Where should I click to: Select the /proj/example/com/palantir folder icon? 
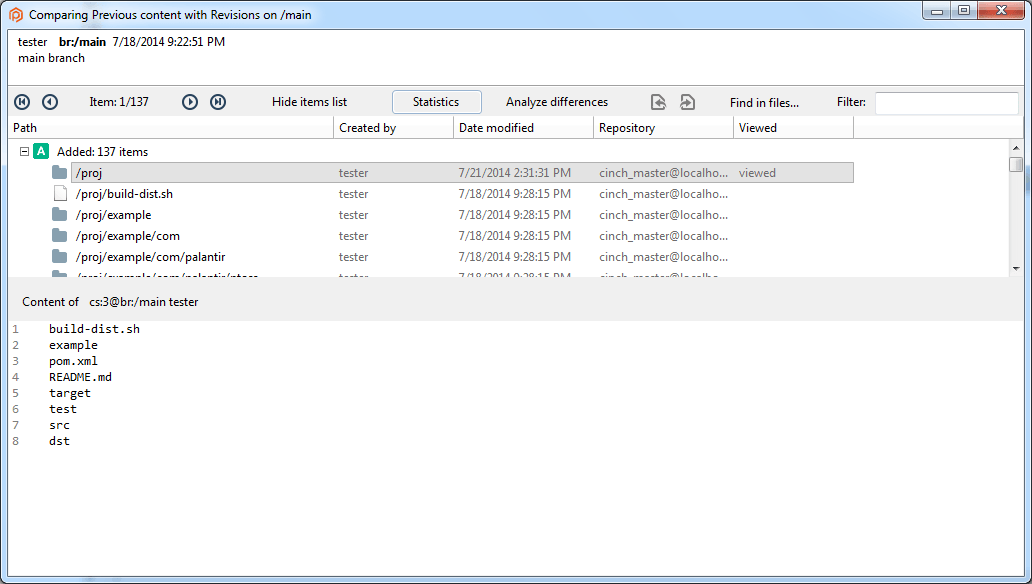[60, 257]
